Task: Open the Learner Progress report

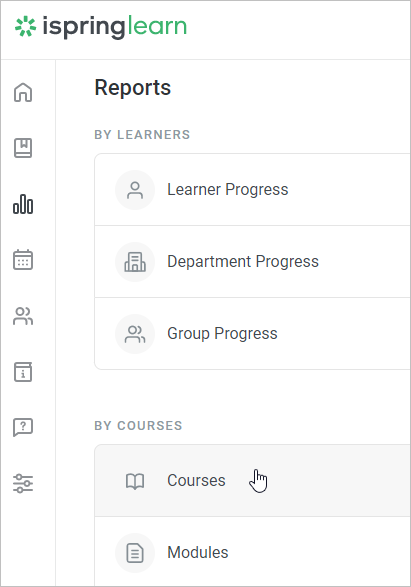Action: tap(253, 189)
